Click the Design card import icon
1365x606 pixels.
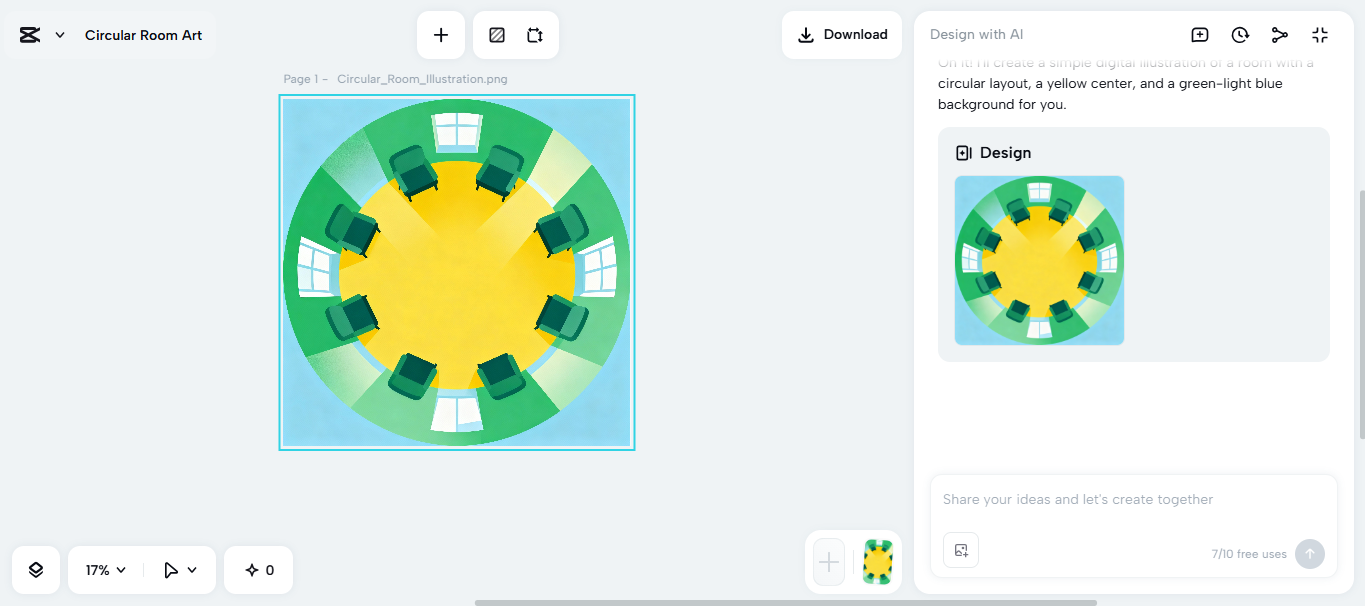pyautogui.click(x=964, y=153)
